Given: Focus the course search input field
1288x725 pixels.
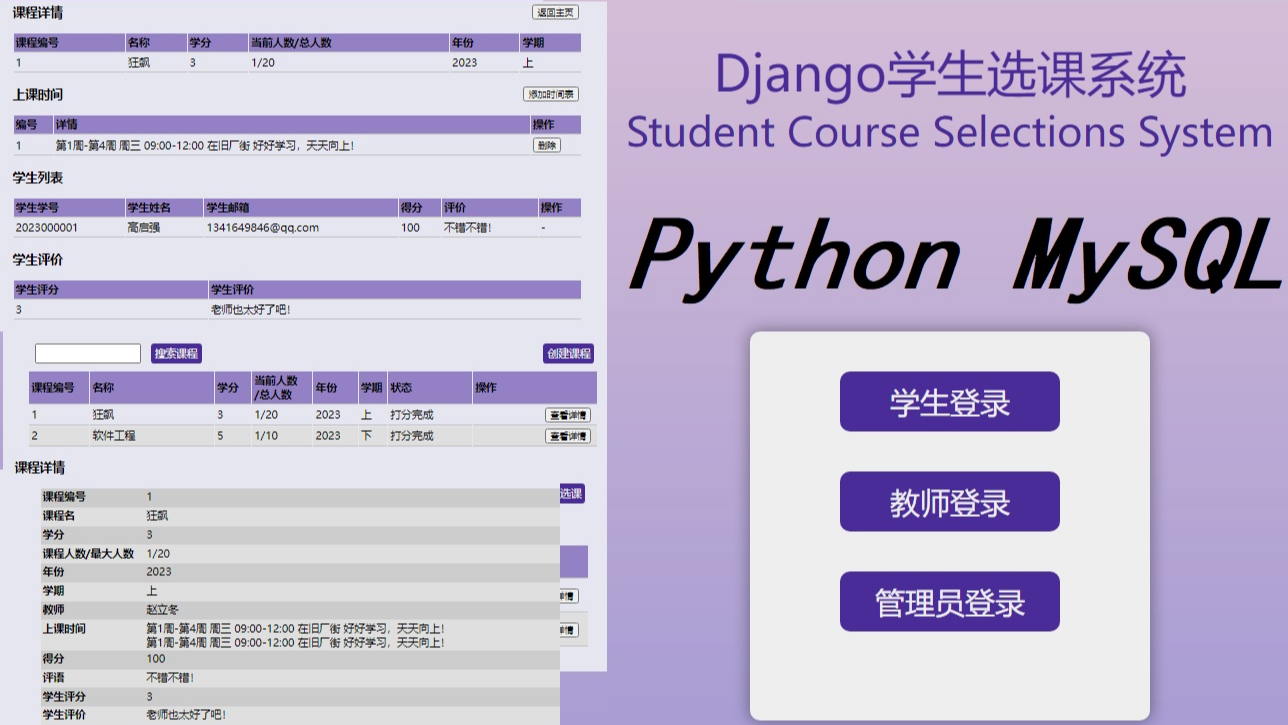Looking at the screenshot, I should [x=88, y=353].
